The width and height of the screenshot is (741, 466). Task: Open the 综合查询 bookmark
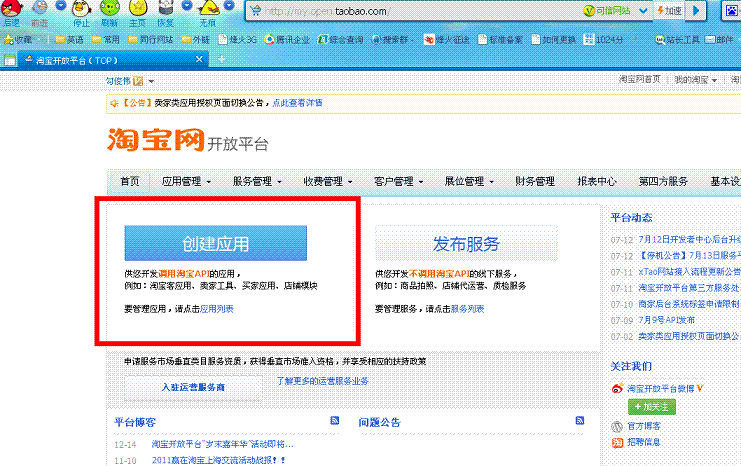[340, 40]
